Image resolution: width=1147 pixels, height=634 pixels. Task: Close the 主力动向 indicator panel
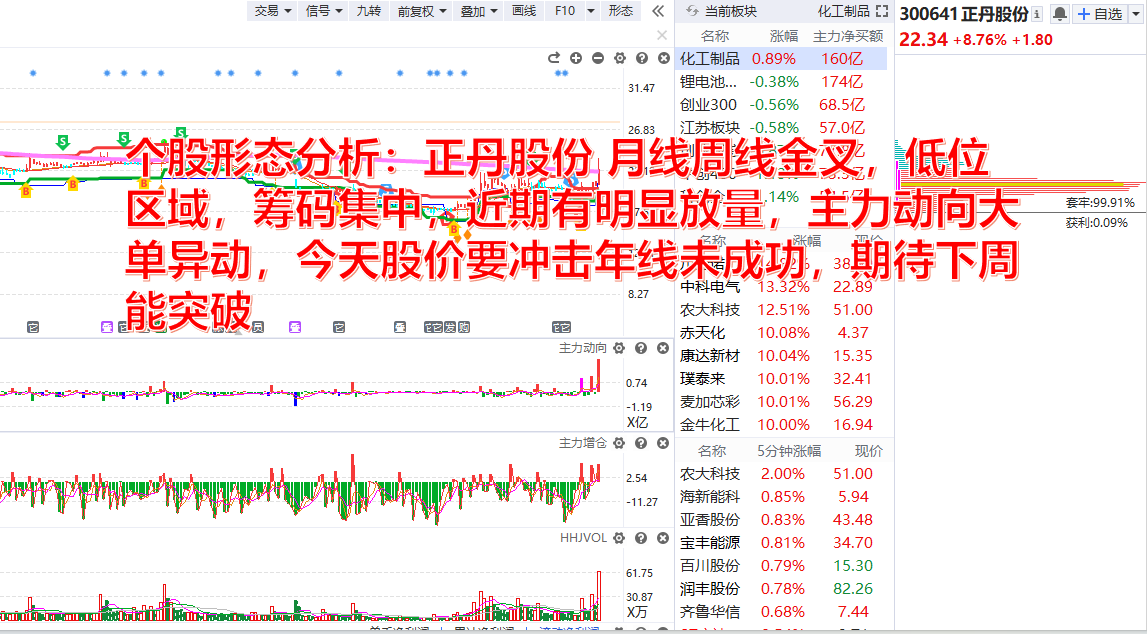pyautogui.click(x=663, y=348)
